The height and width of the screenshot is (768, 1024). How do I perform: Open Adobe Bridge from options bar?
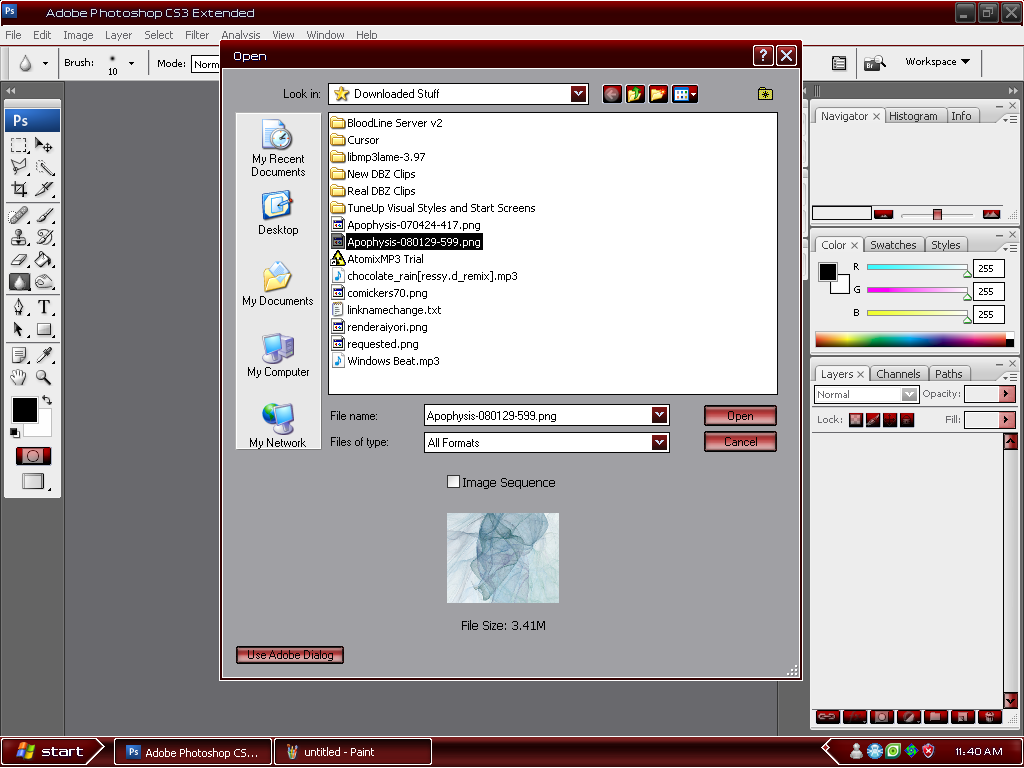pyautogui.click(x=874, y=63)
